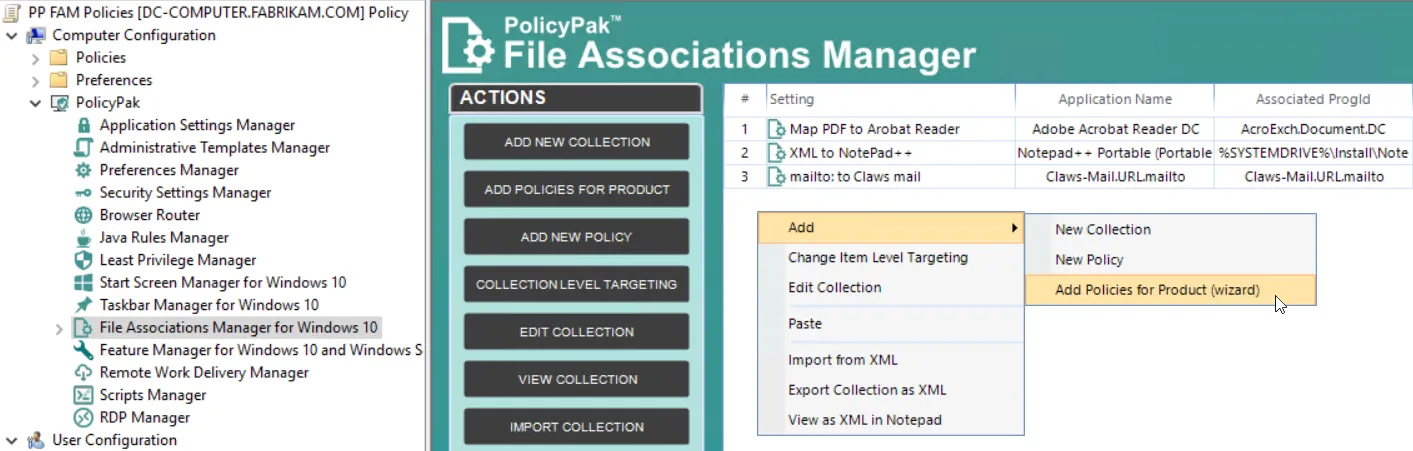Open the Add submenu arrow
This screenshot has width=1413, height=451.
pos(1014,228)
